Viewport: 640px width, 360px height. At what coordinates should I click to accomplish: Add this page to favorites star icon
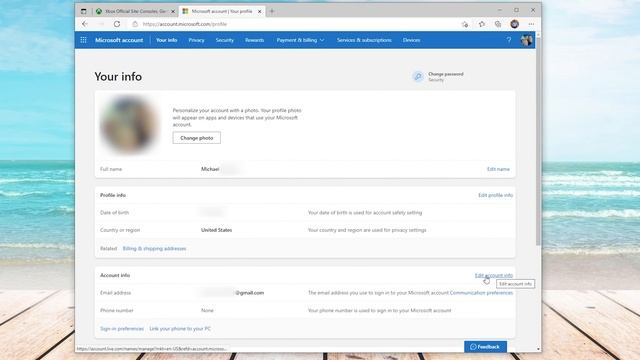coord(464,24)
